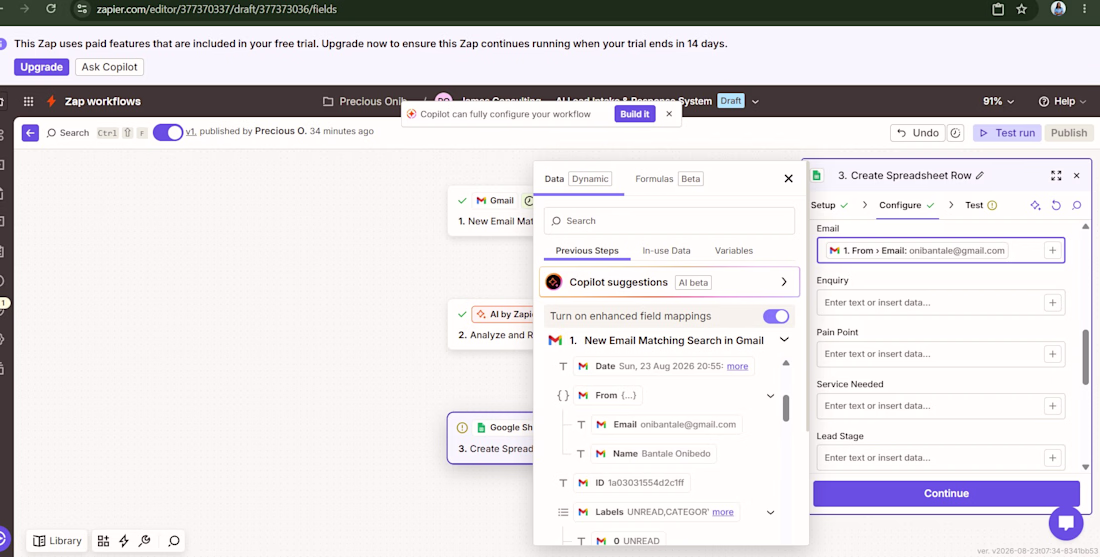Dismiss the Copilot can fully configure banner
Screen dimensions: 1100x557
point(669,114)
